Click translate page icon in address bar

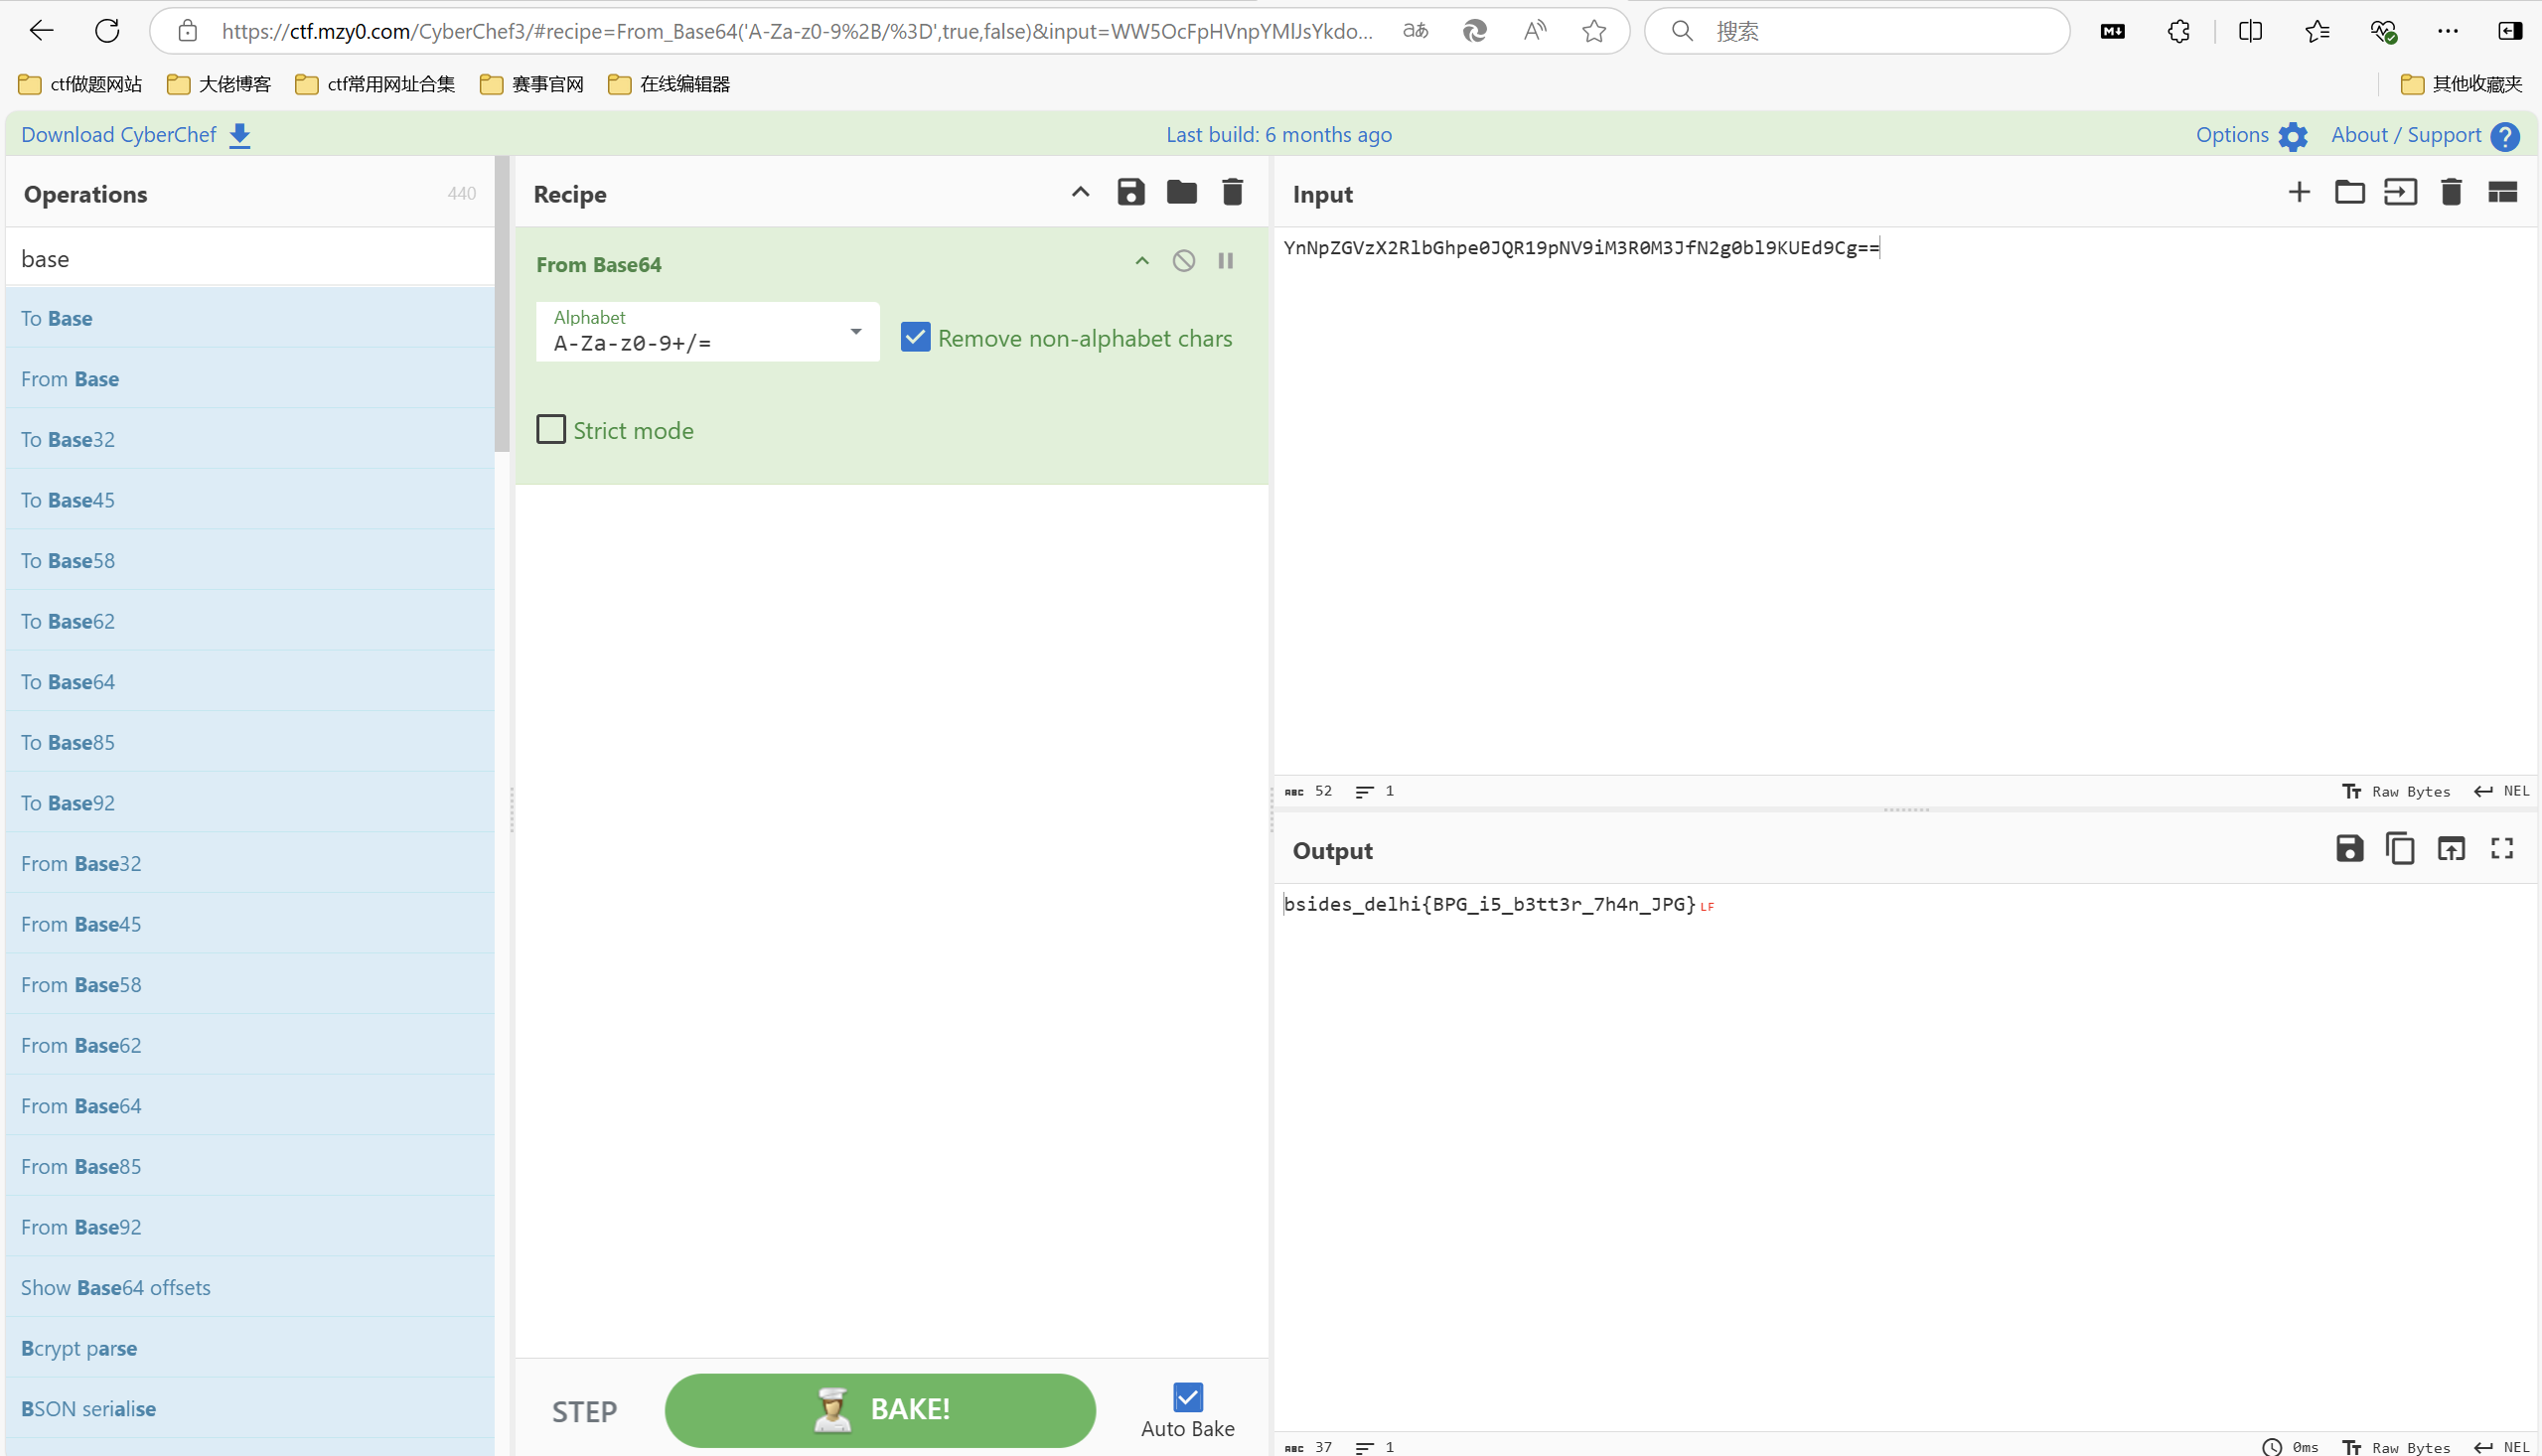1415,31
